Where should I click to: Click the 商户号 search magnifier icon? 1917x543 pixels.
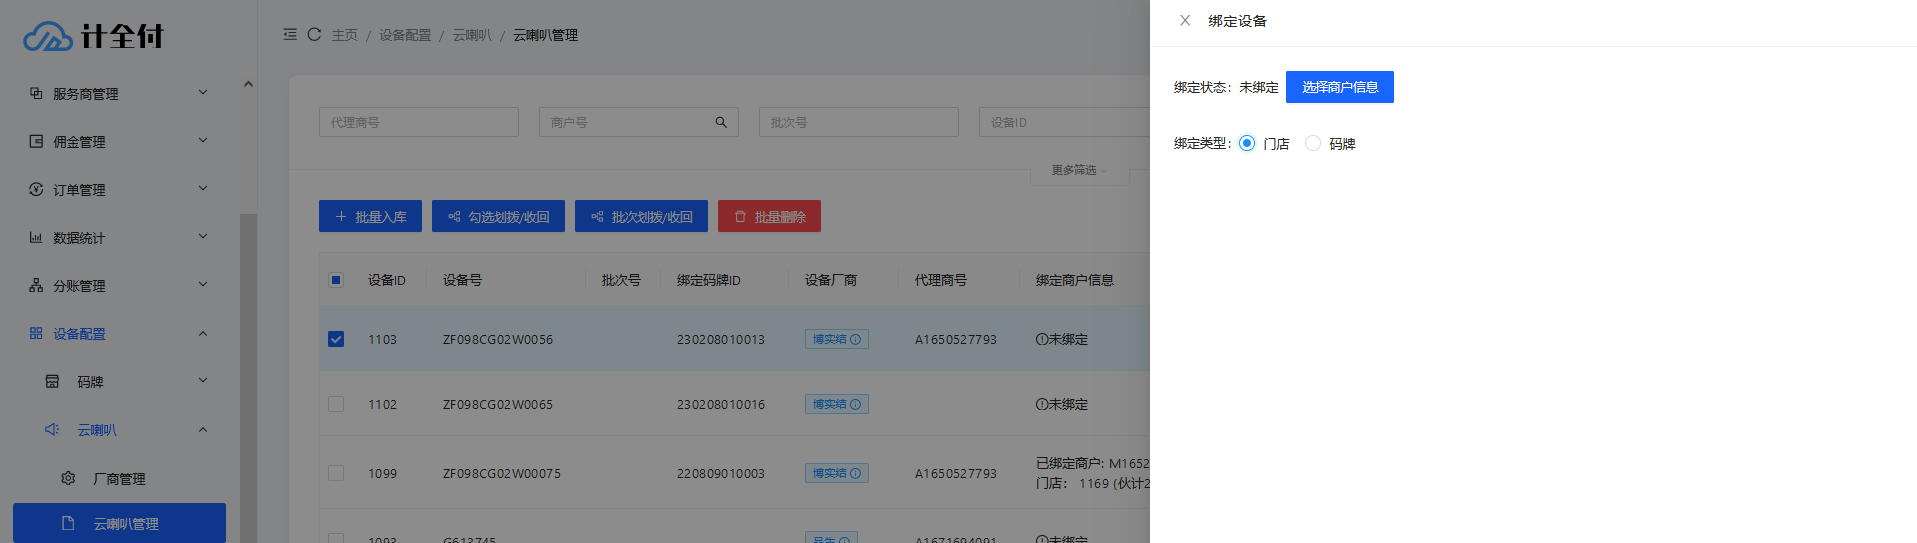(721, 122)
